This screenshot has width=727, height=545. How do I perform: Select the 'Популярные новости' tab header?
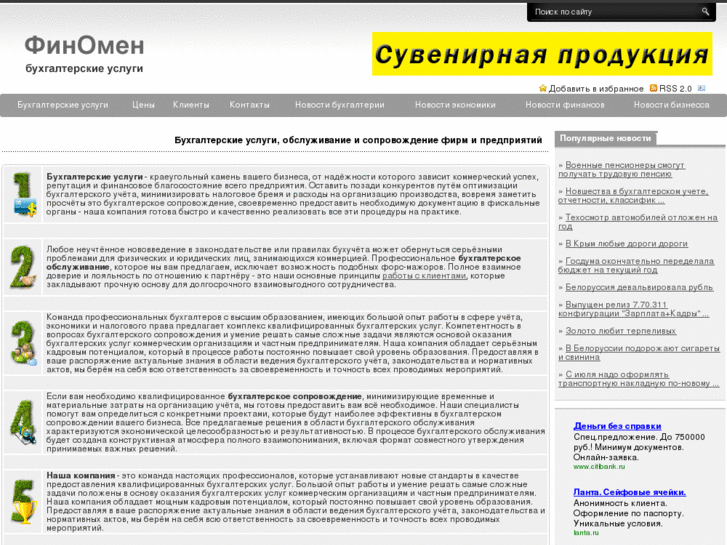(x=606, y=138)
